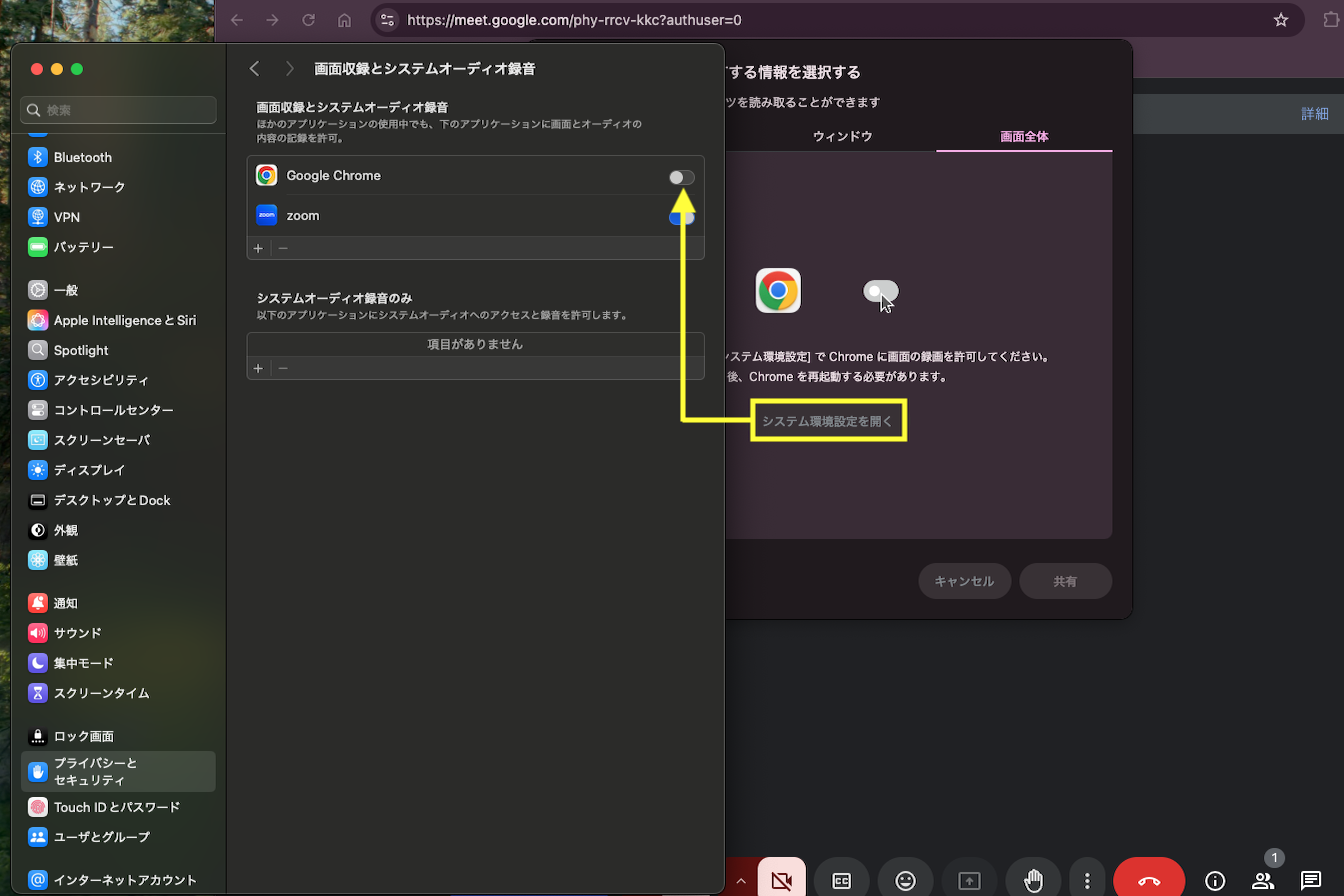Select the 画面全体 tab in share dialog

tap(1024, 136)
